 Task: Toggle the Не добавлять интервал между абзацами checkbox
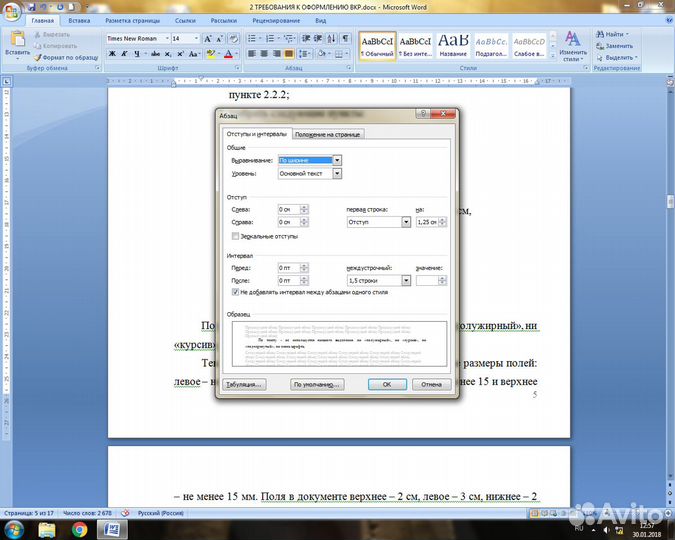coord(236,292)
